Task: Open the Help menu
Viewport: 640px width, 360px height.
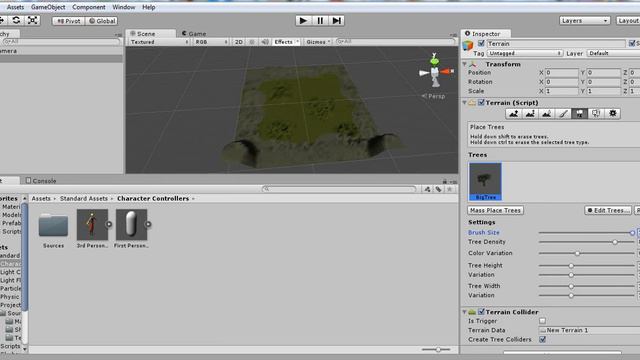Action: (149, 7)
